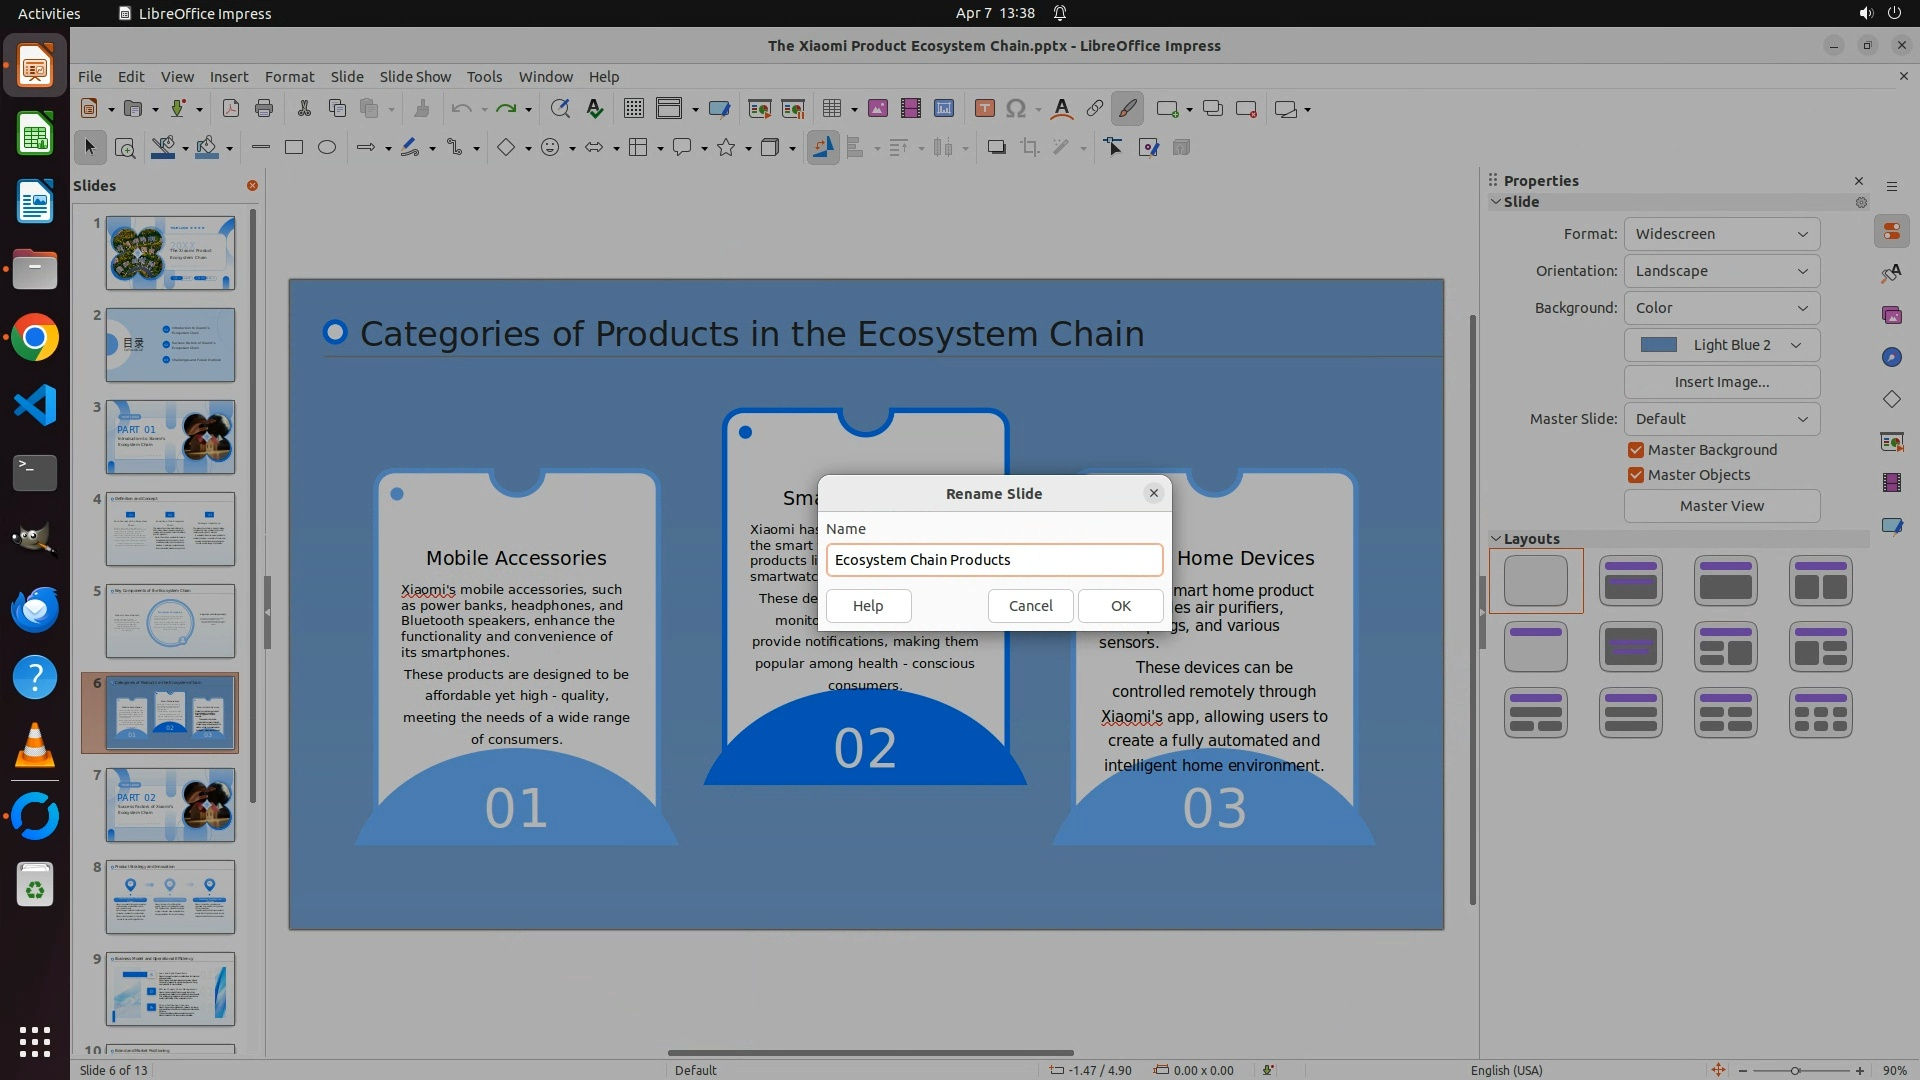This screenshot has height=1080, width=1920.
Task: Select the Rectangle drawing tool
Action: pyautogui.click(x=294, y=148)
